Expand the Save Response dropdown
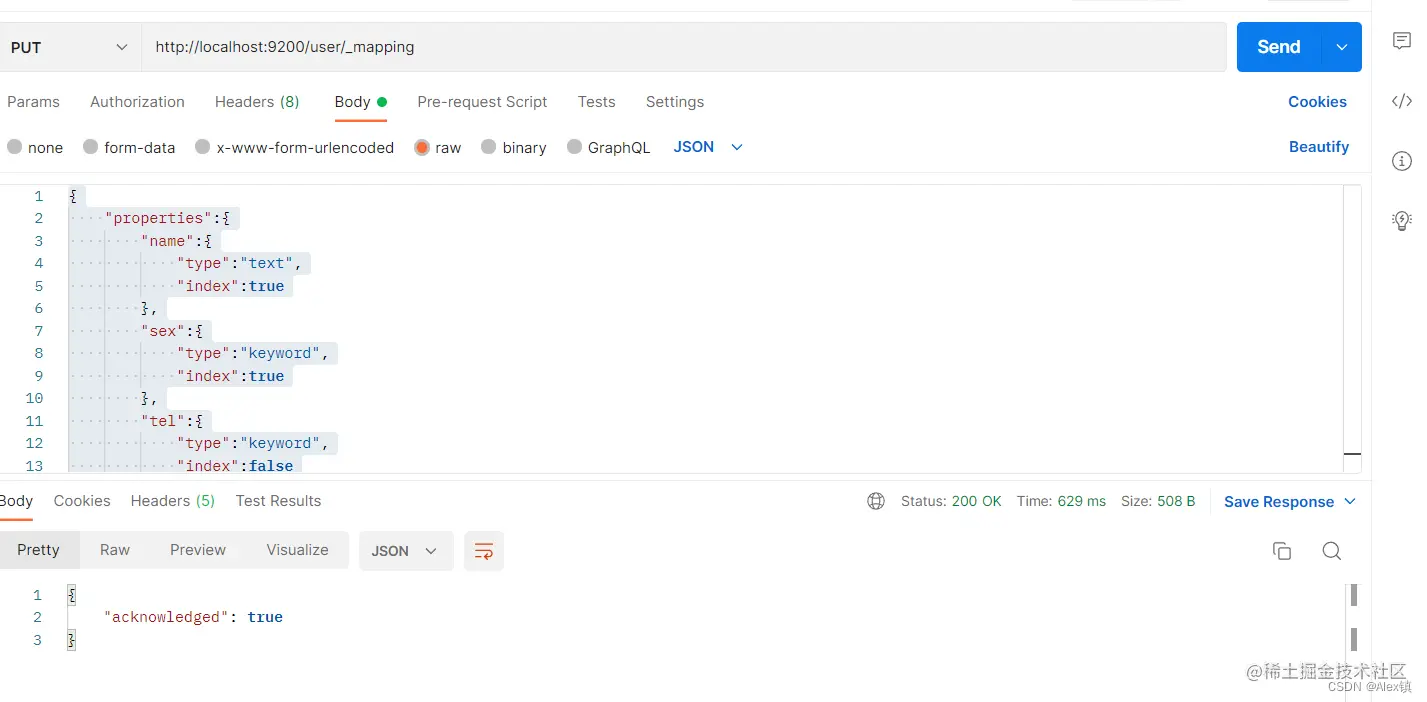The height and width of the screenshot is (702, 1427). click(1350, 501)
